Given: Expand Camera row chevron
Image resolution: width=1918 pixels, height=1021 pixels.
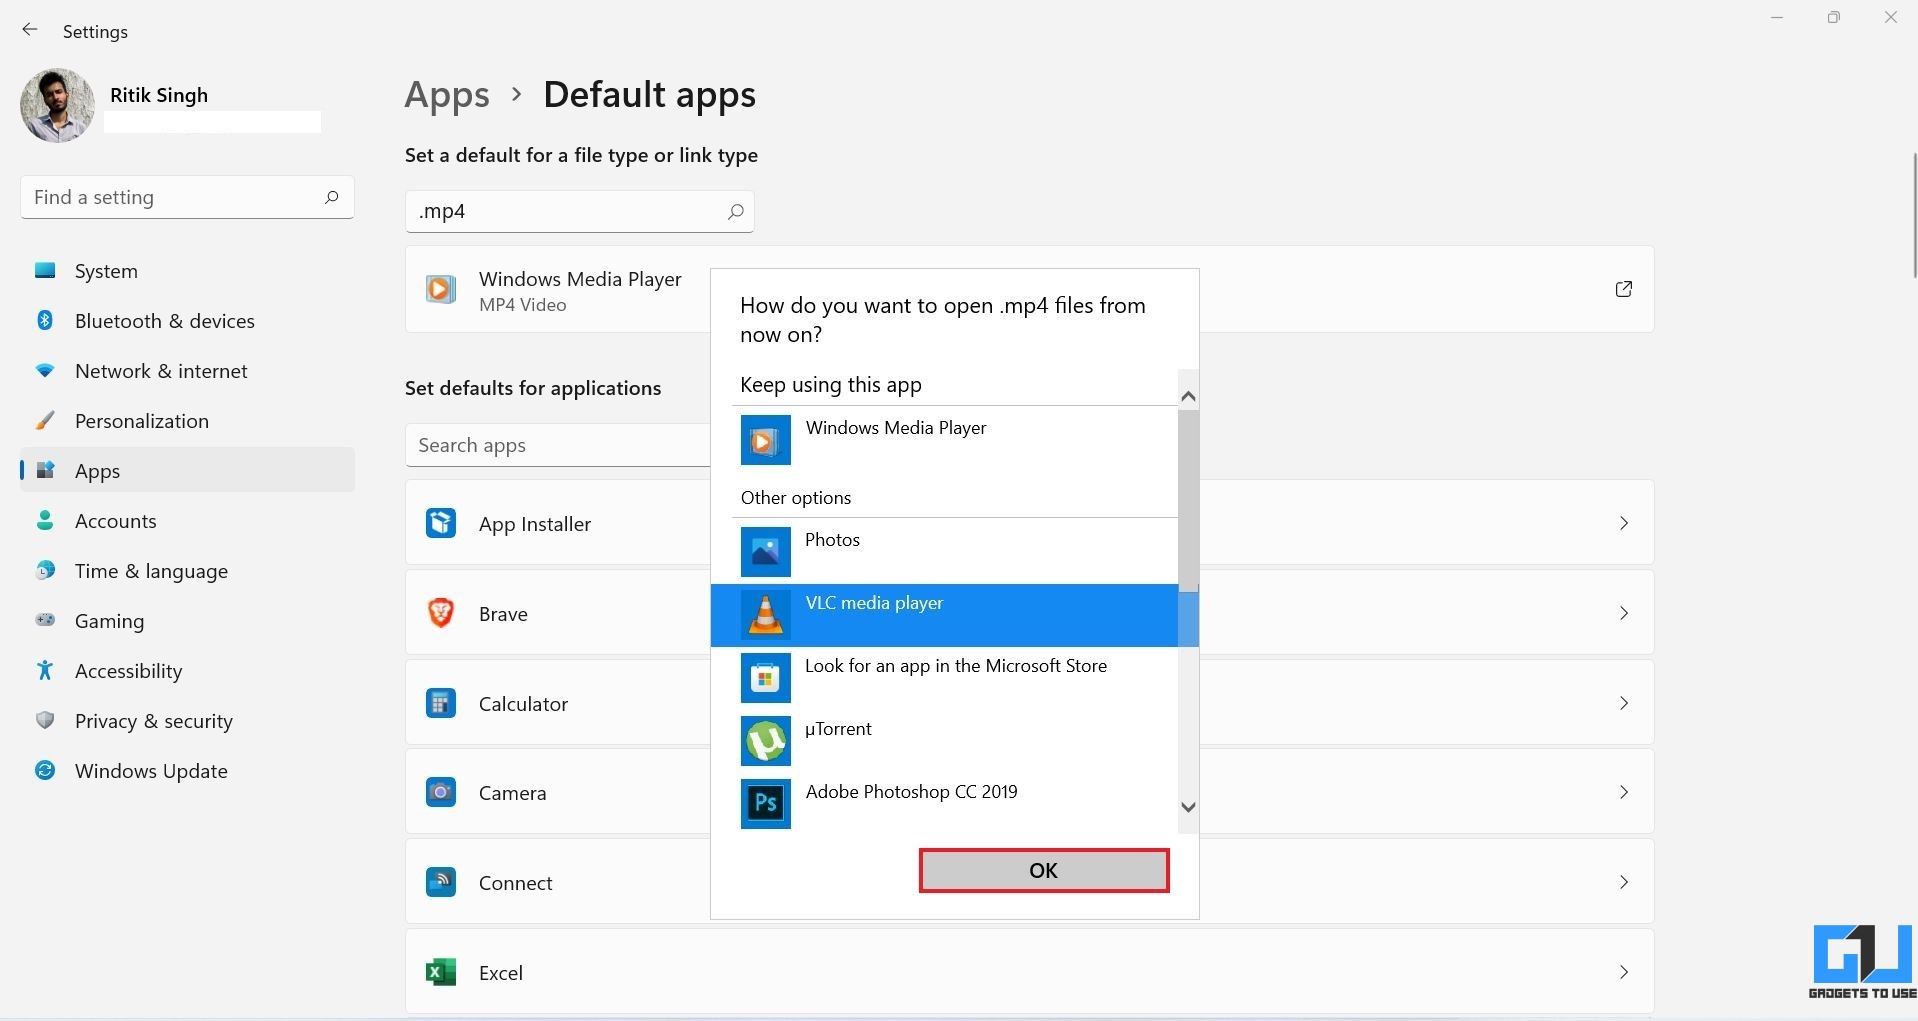Looking at the screenshot, I should (x=1624, y=792).
